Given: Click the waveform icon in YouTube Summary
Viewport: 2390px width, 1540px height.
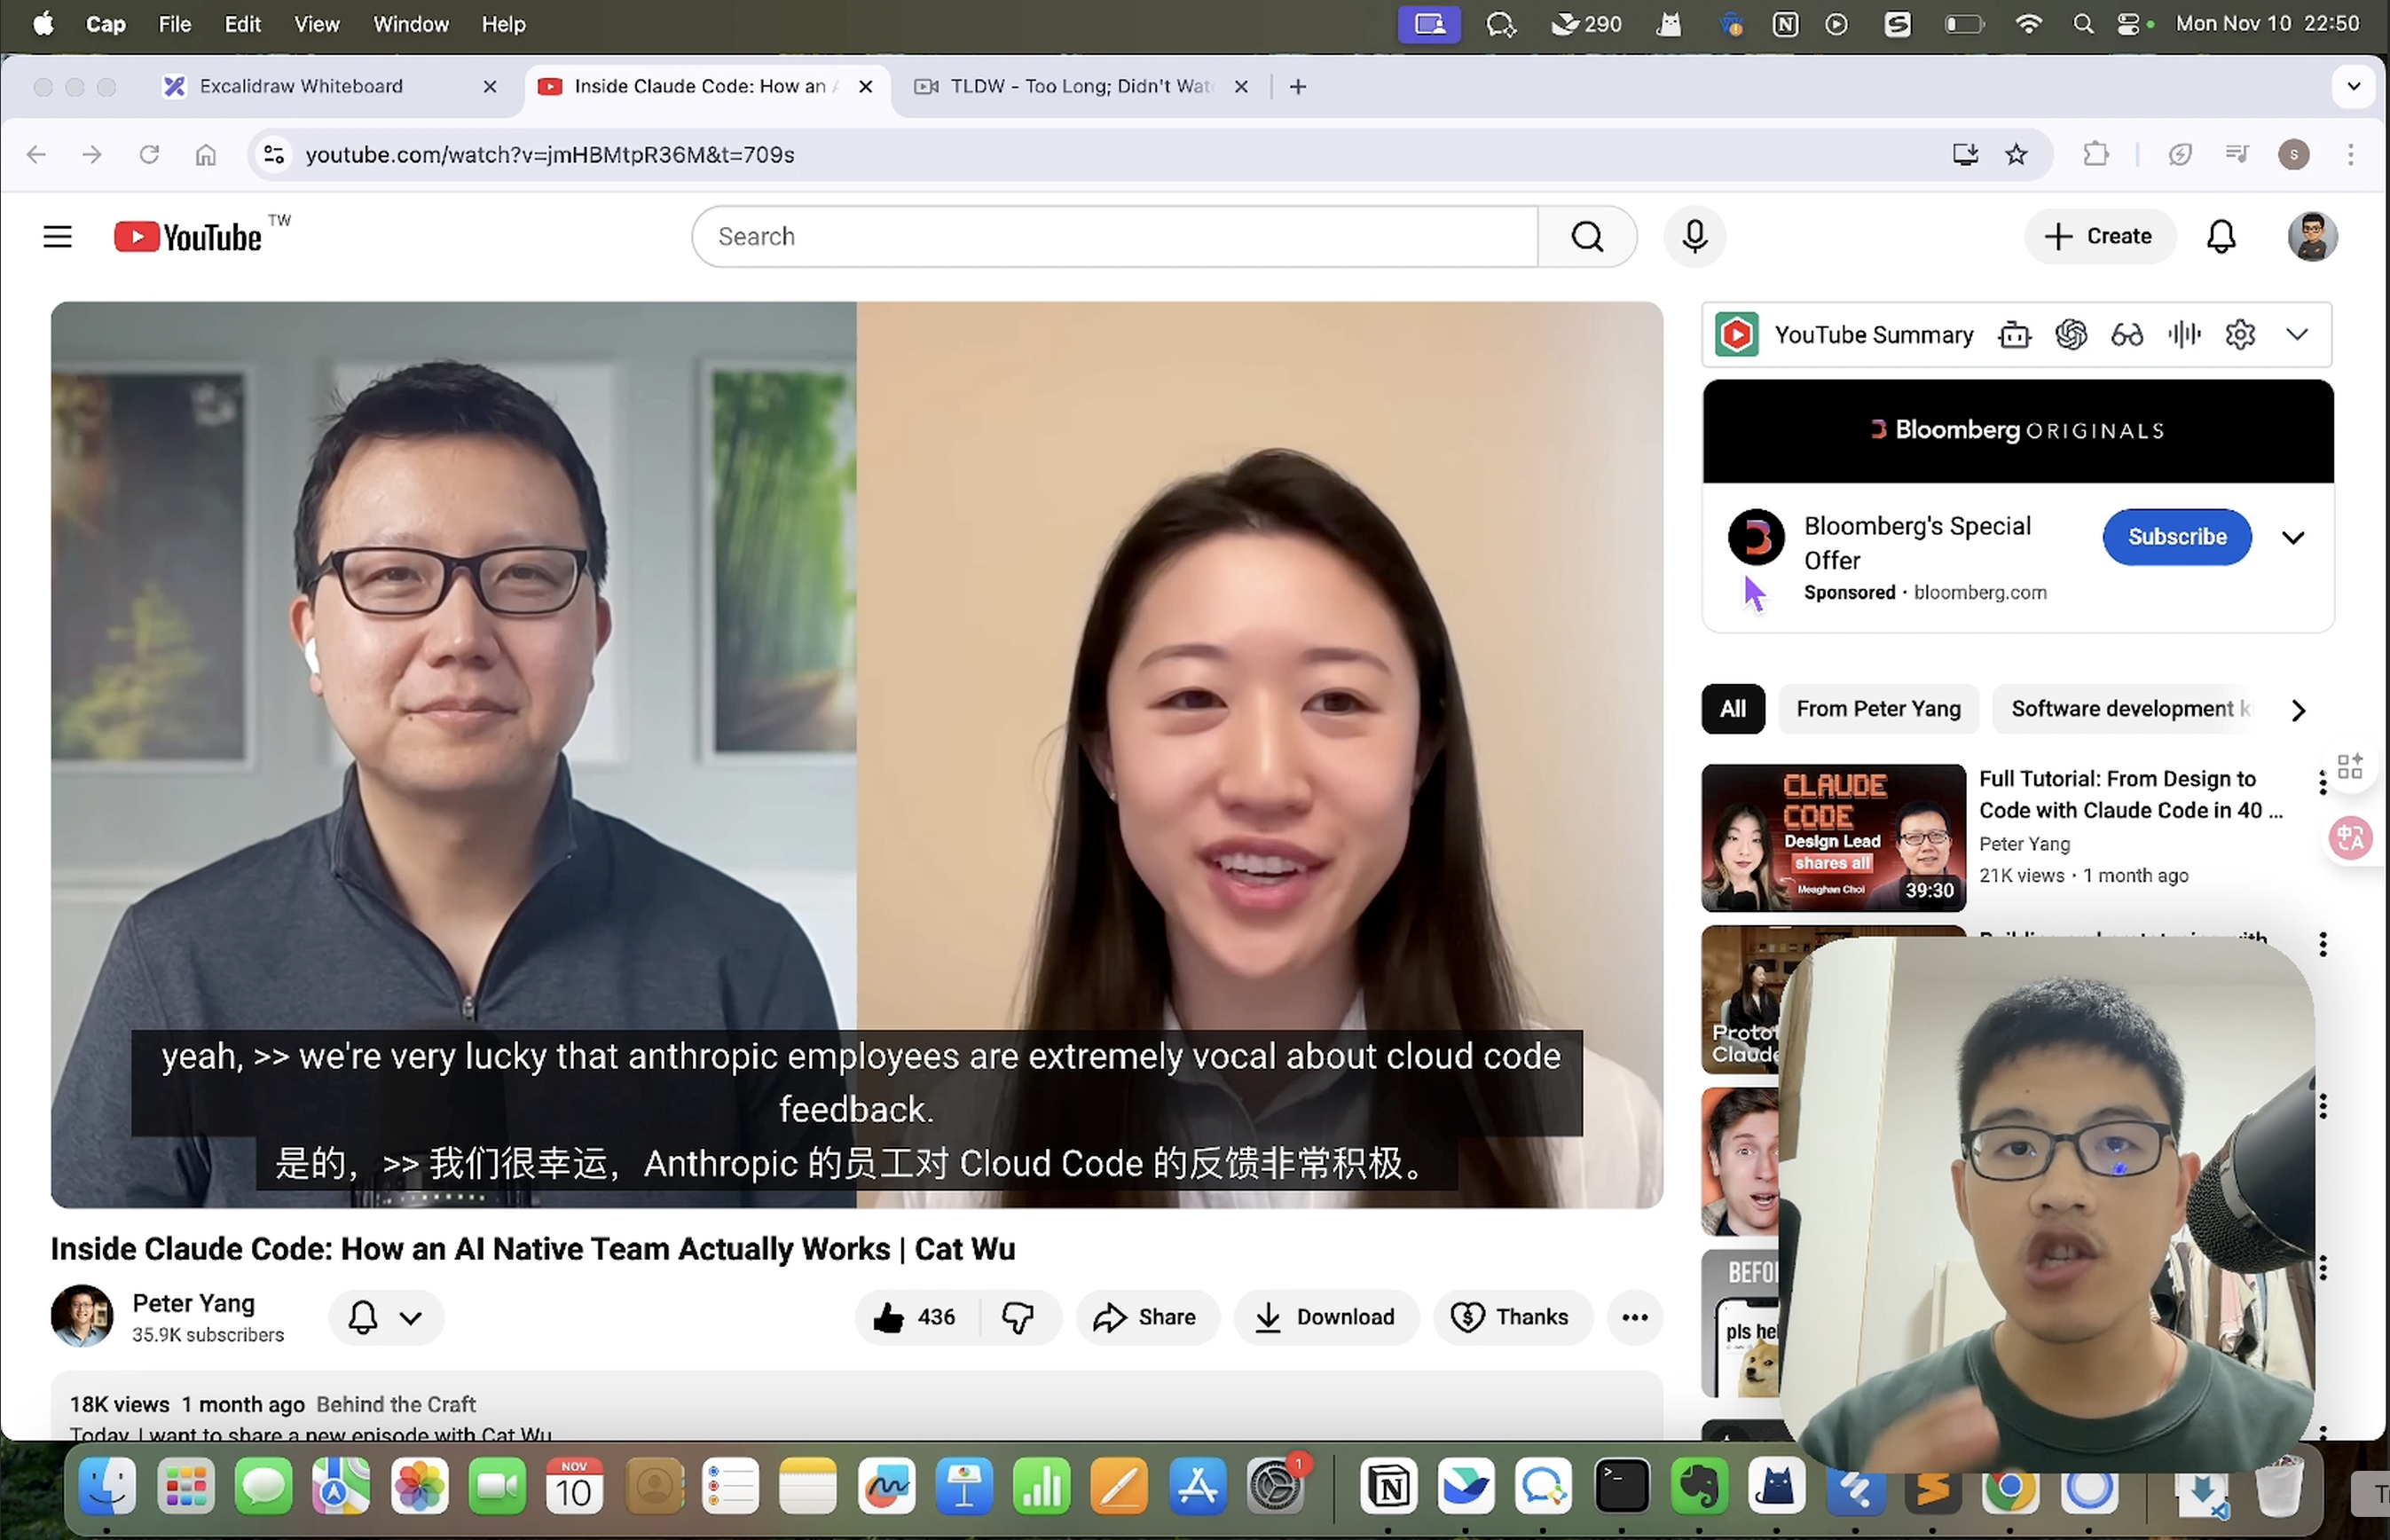Looking at the screenshot, I should (x=2184, y=335).
